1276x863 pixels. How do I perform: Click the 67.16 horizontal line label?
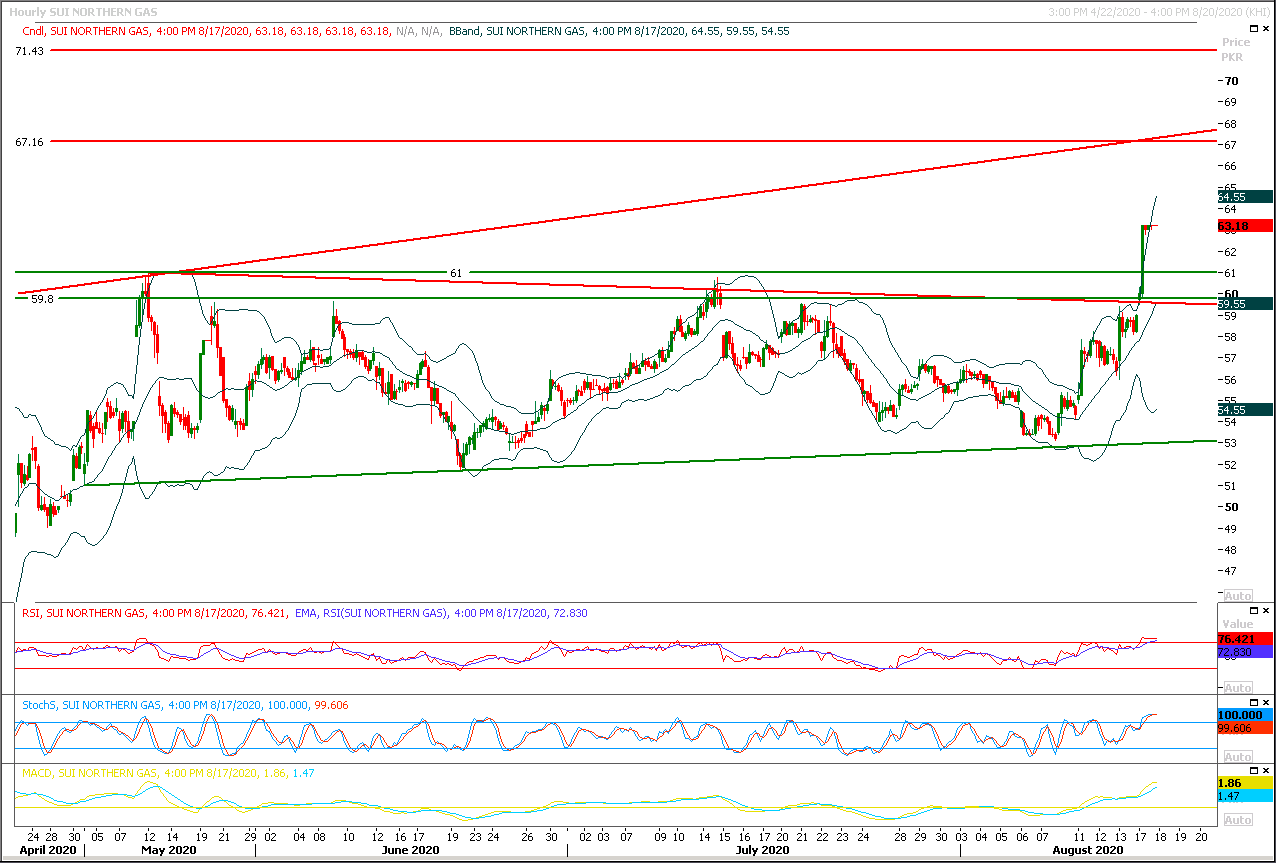(x=29, y=143)
